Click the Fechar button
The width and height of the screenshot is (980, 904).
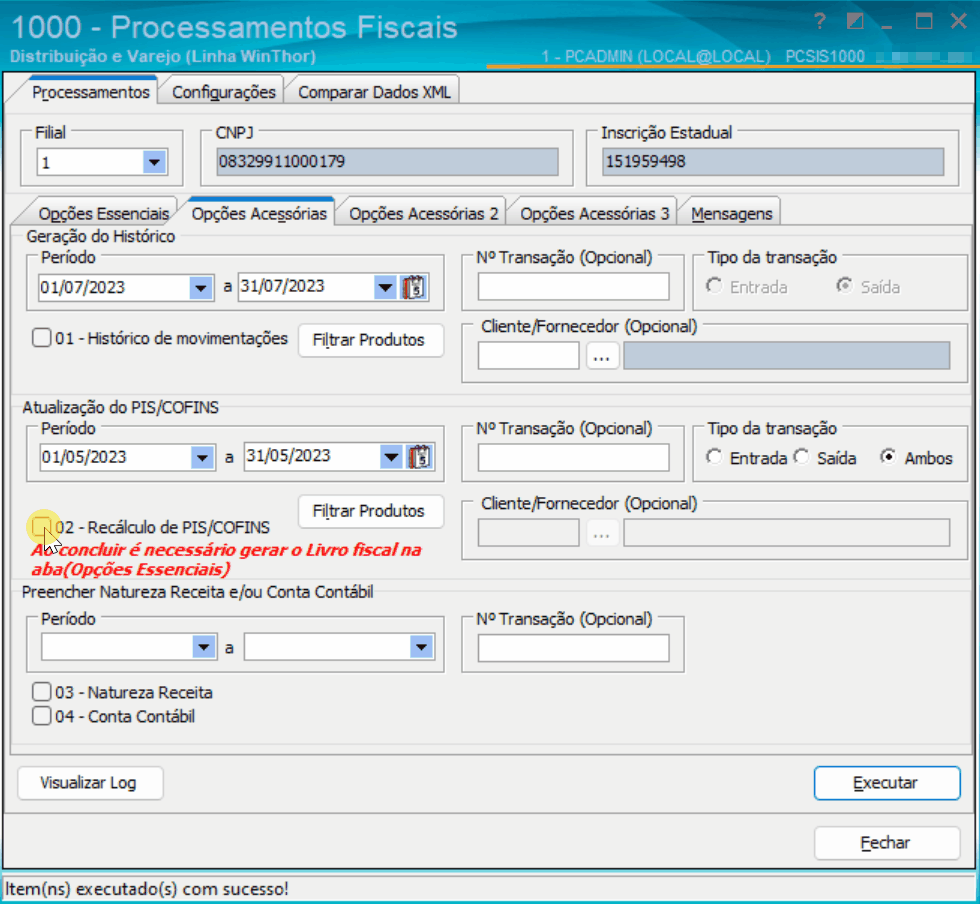pyautogui.click(x=886, y=843)
